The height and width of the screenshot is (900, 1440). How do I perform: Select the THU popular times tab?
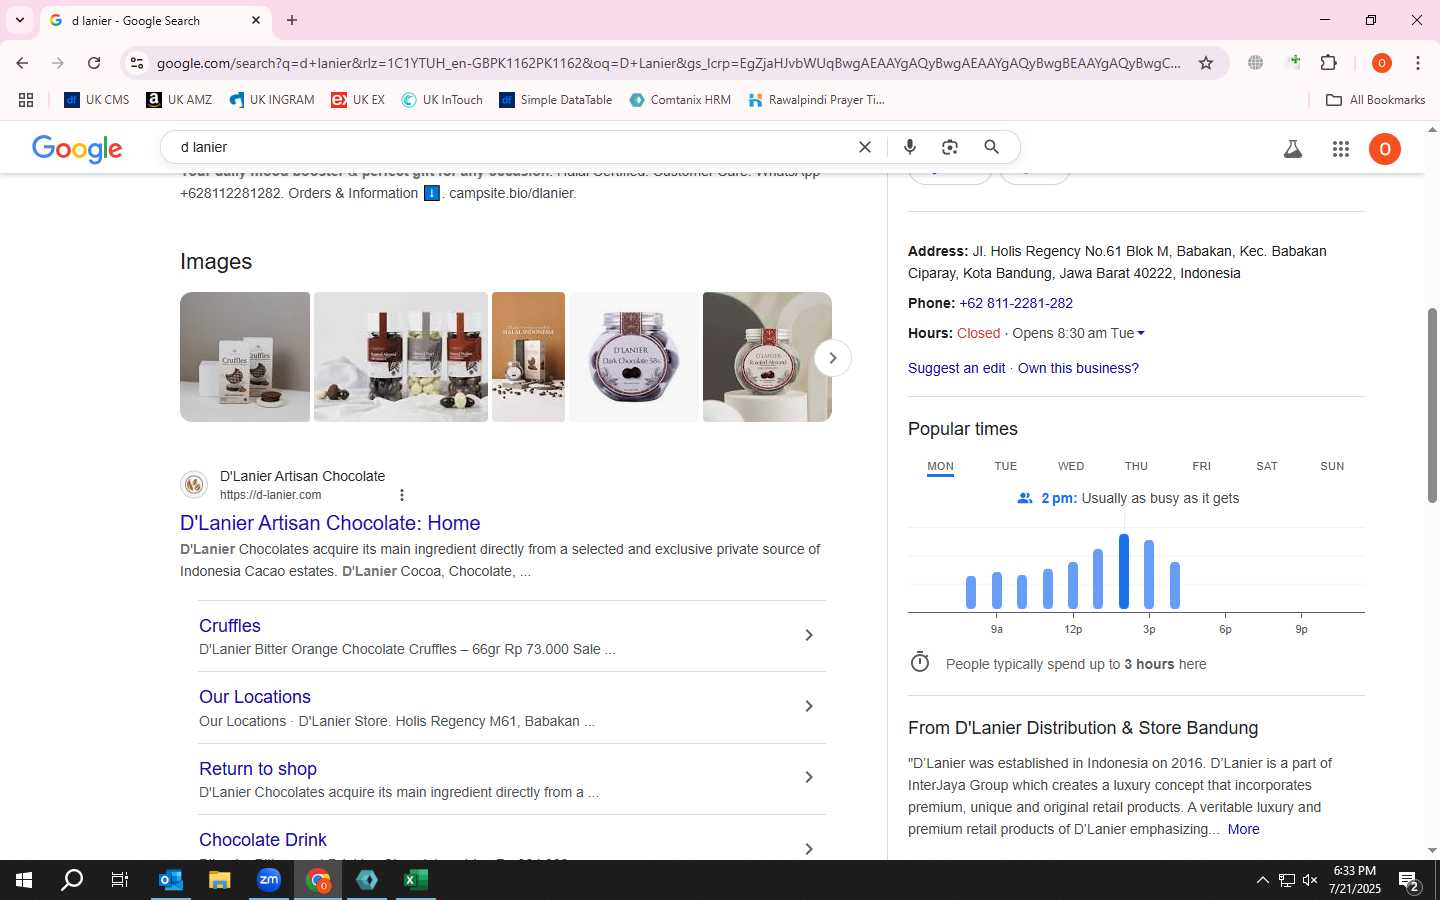[1136, 466]
